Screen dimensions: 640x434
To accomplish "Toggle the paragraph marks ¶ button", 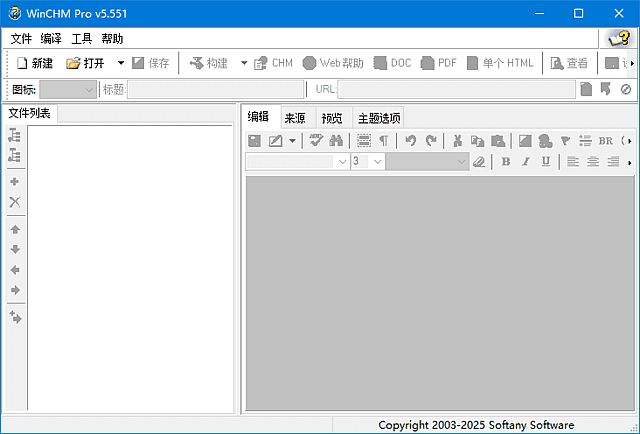I will coord(383,141).
